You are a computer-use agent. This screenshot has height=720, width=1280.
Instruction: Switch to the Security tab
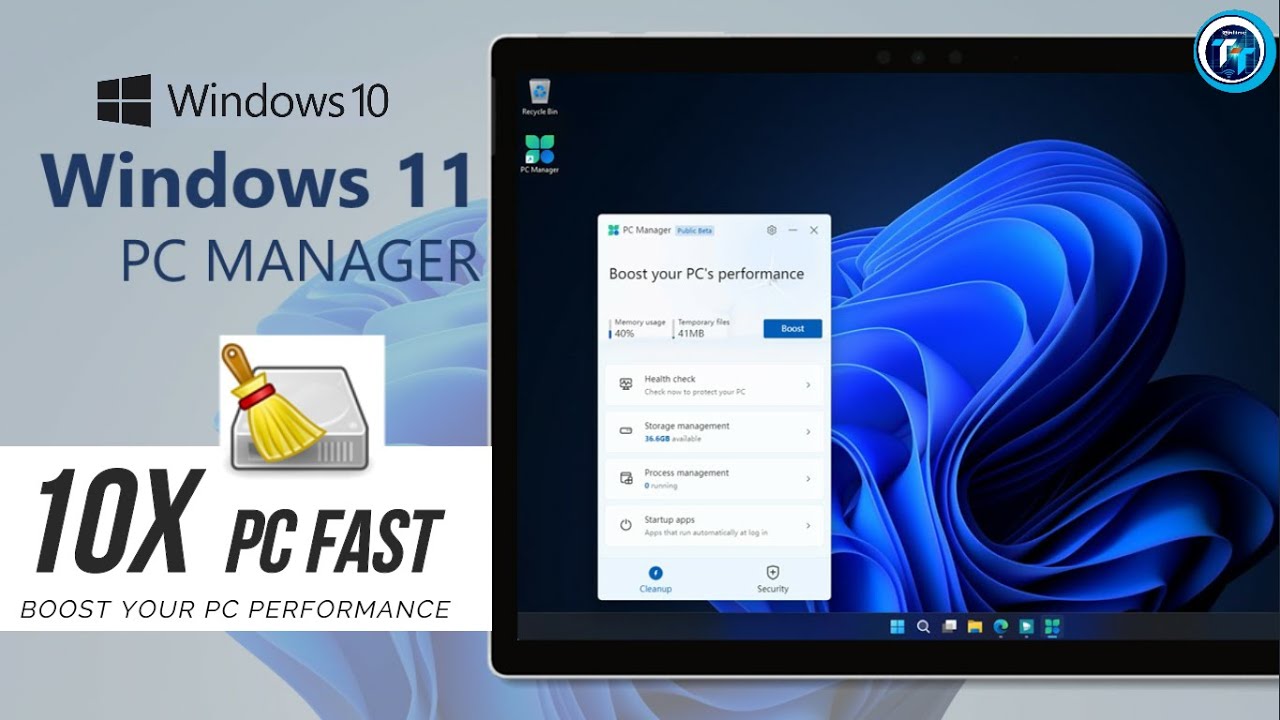pyautogui.click(x=772, y=579)
